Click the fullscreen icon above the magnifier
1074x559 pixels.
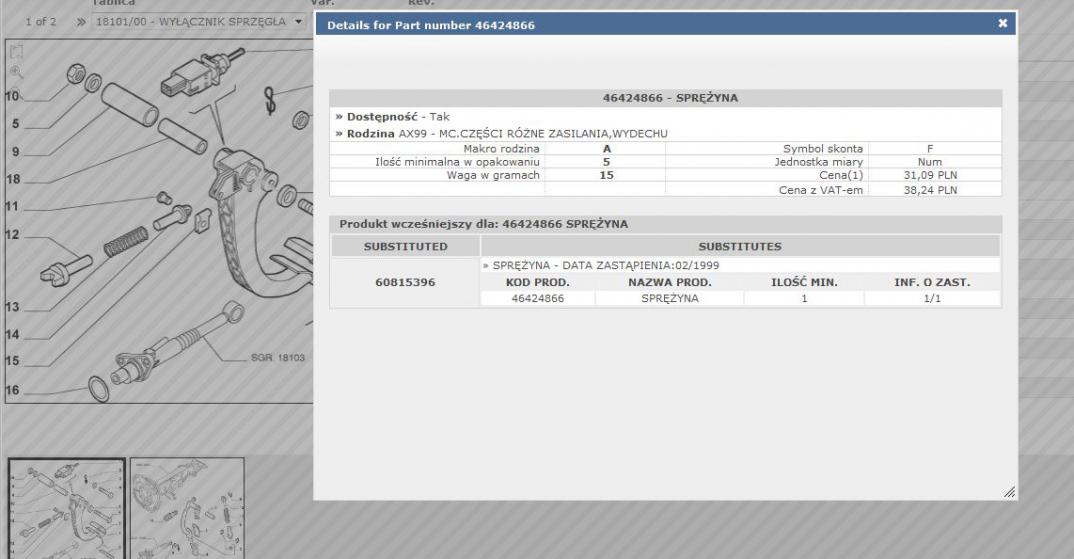(17, 51)
